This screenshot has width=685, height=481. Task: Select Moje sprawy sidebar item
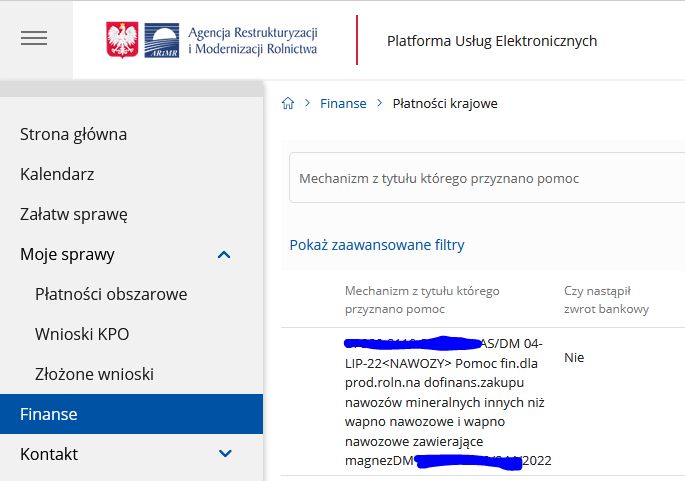(67, 254)
